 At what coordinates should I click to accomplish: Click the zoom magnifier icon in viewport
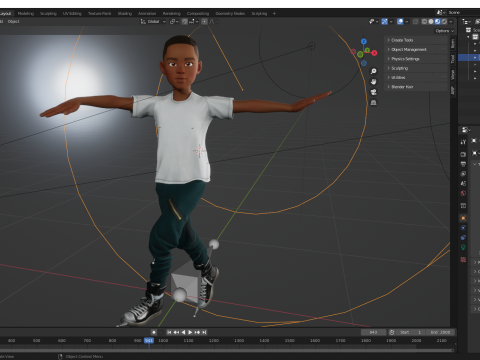(x=373, y=71)
